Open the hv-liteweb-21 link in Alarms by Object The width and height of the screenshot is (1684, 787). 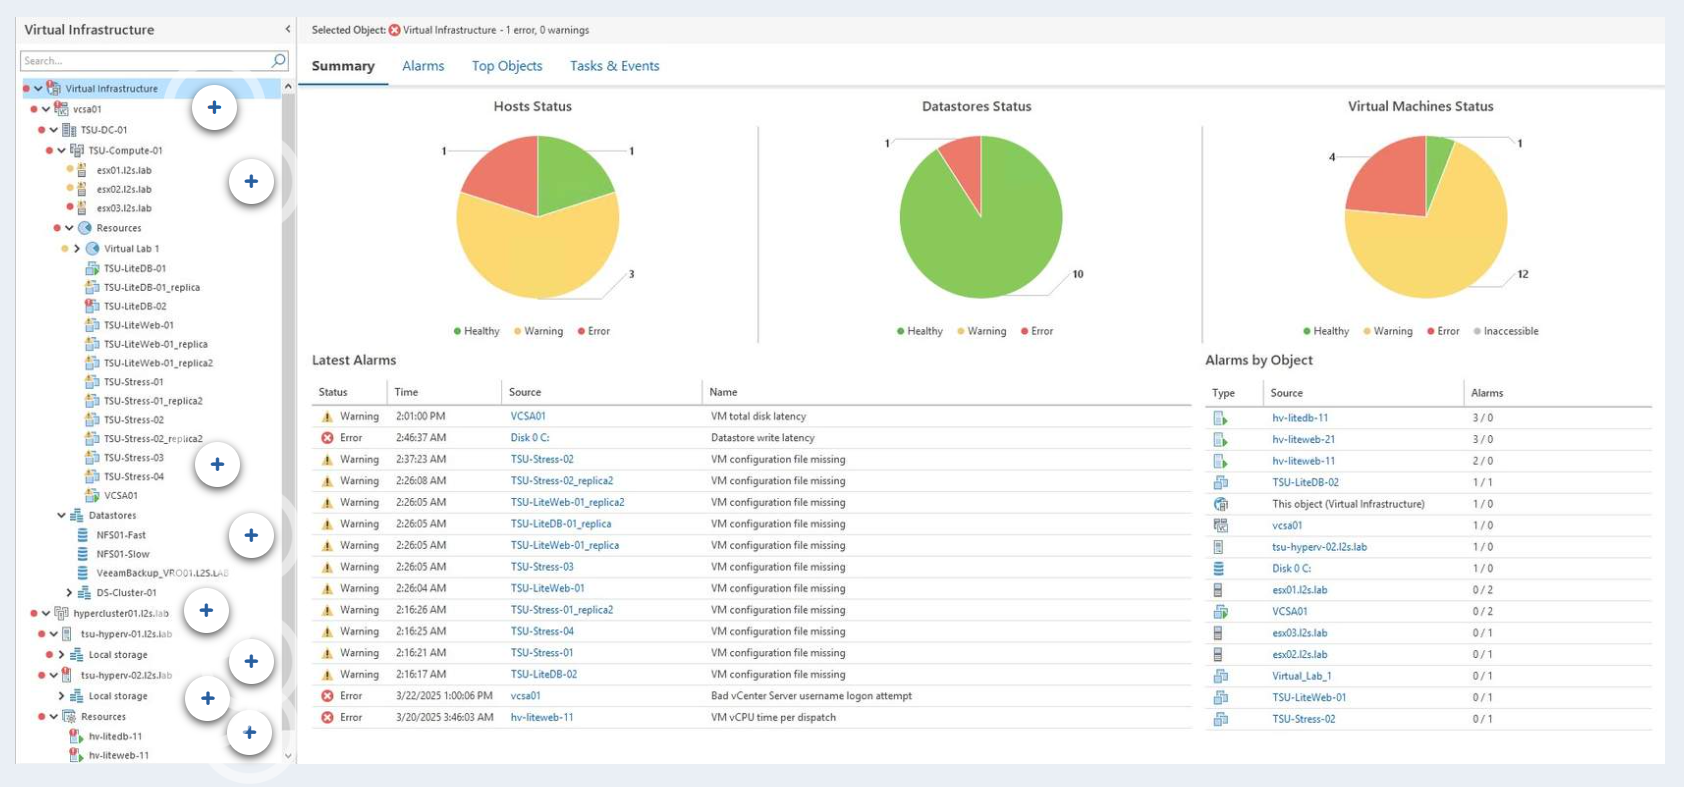point(1303,439)
